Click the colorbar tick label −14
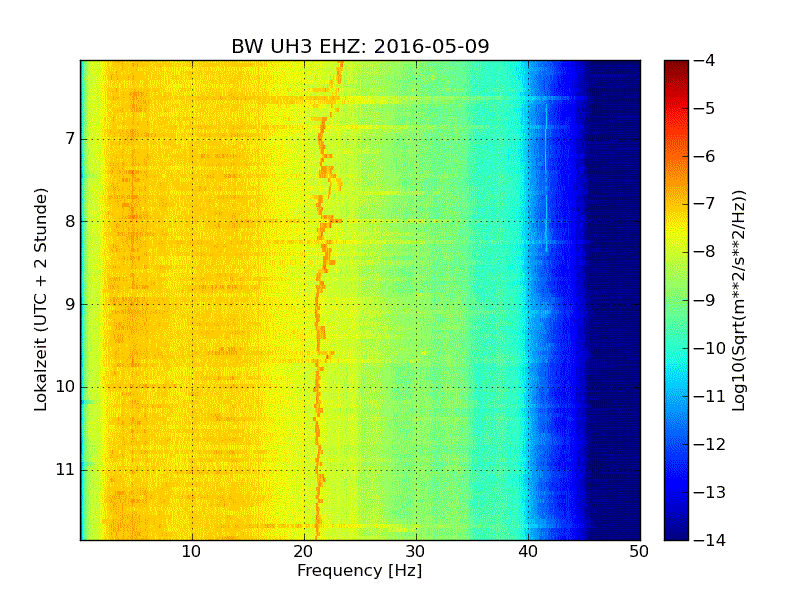800x600 pixels. 709,540
